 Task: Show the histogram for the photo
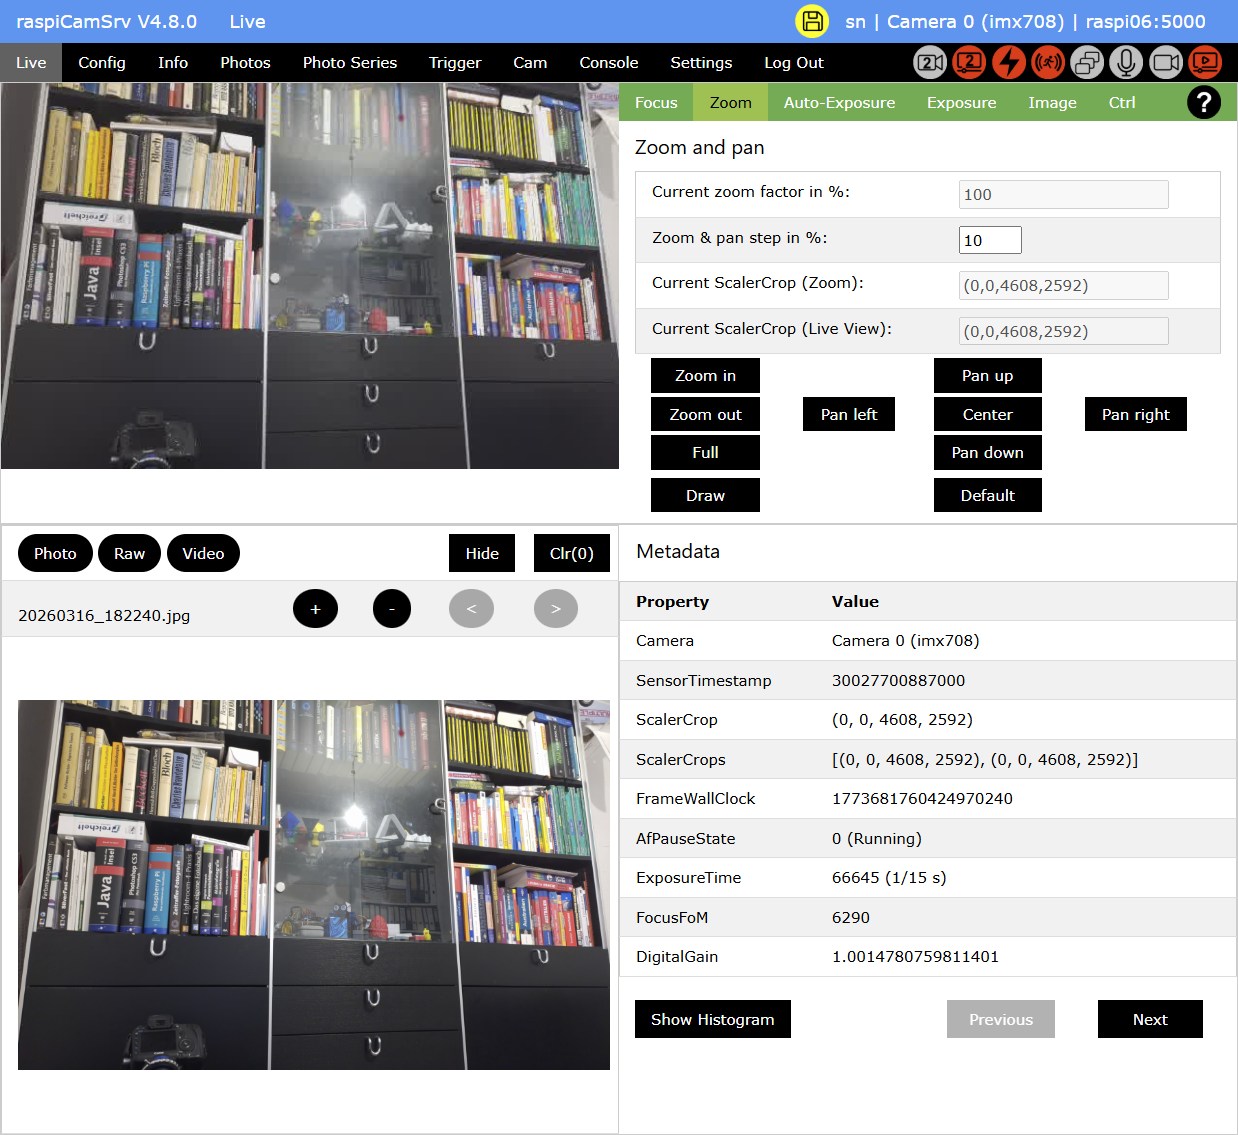pos(712,1019)
